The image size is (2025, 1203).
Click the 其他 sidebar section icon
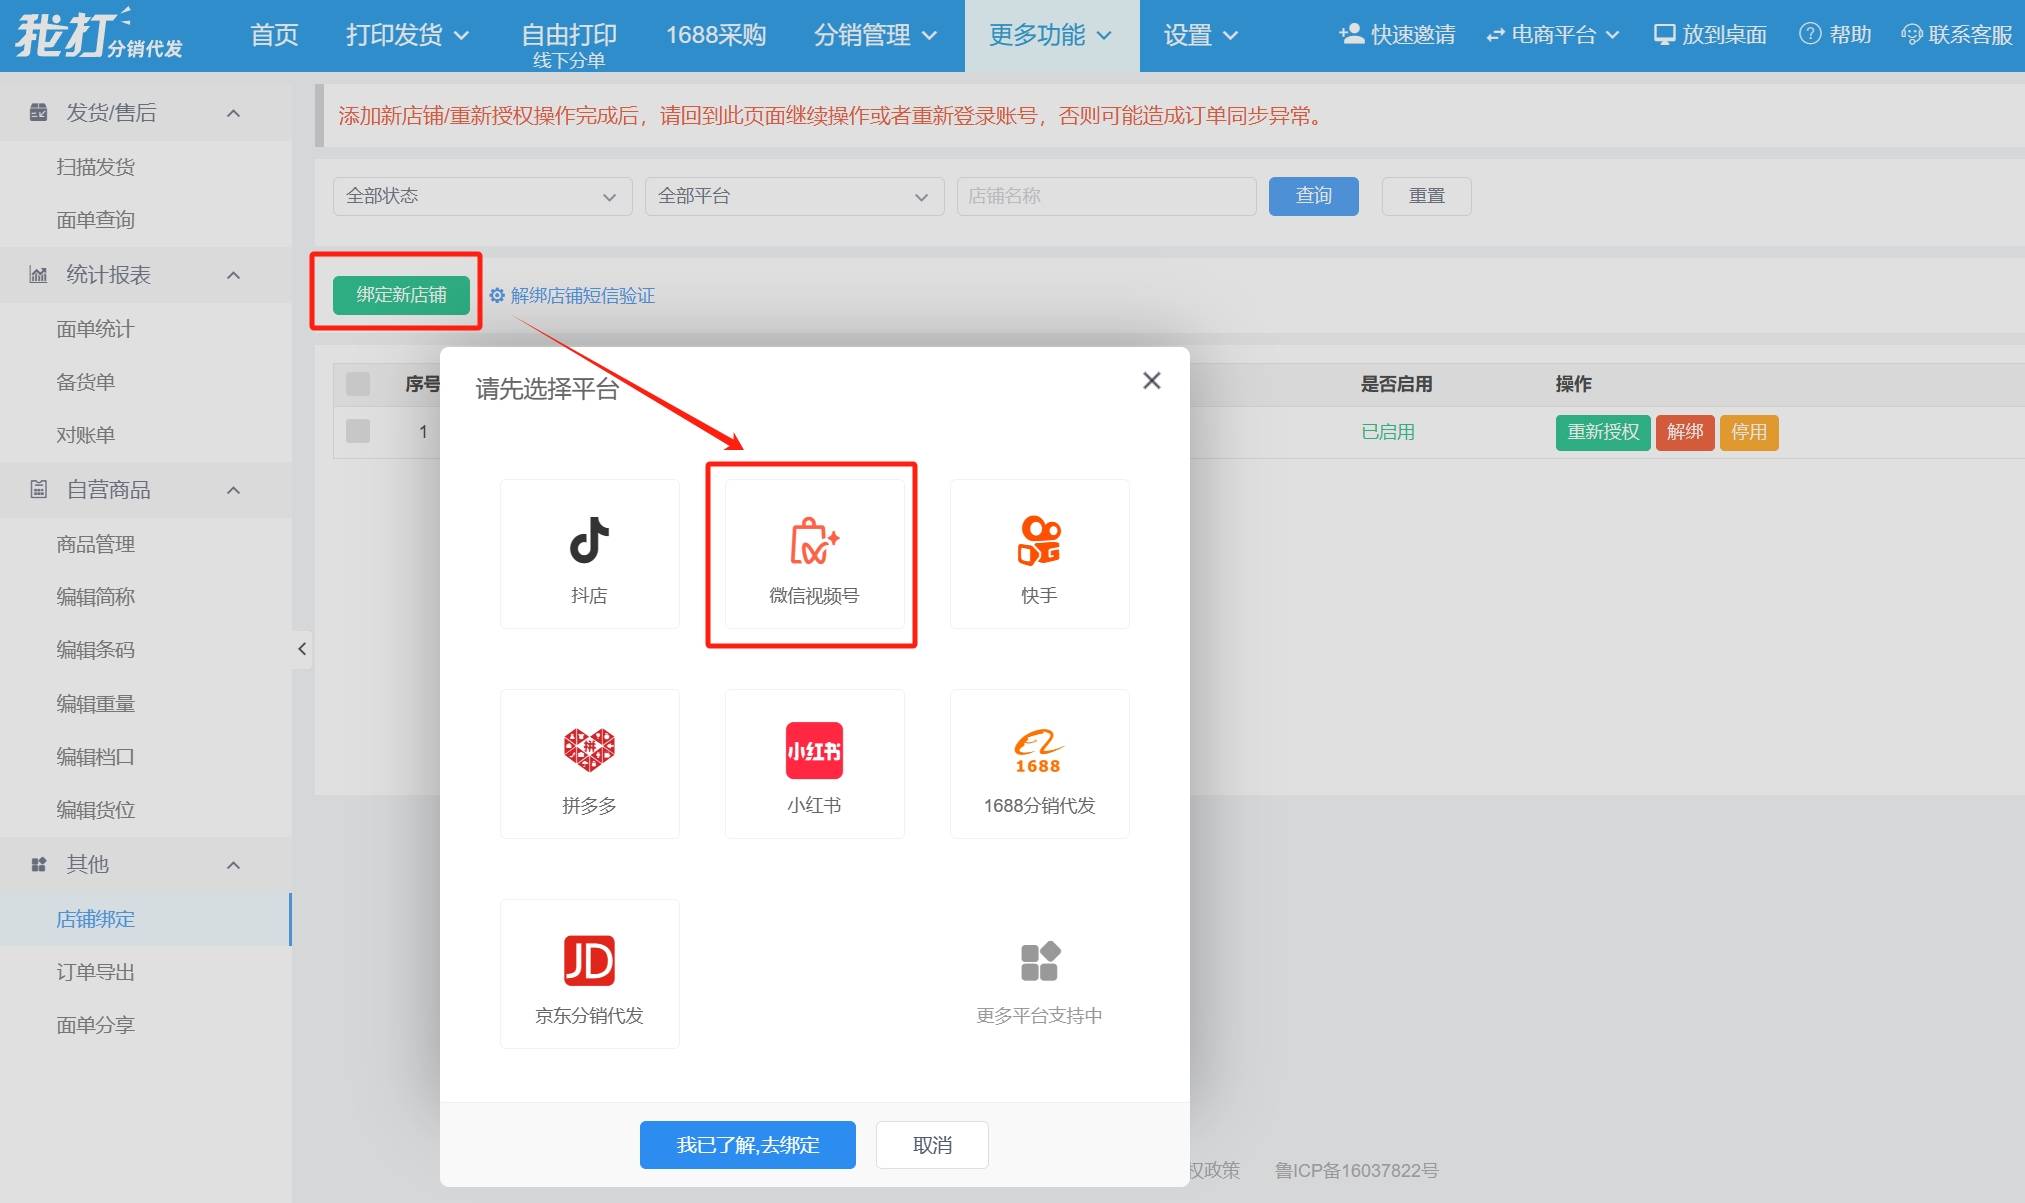pyautogui.click(x=38, y=864)
